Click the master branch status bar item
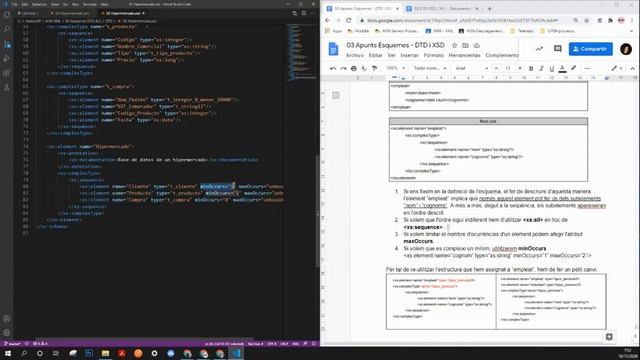Screen dimensions: 640x360 coord(12,344)
